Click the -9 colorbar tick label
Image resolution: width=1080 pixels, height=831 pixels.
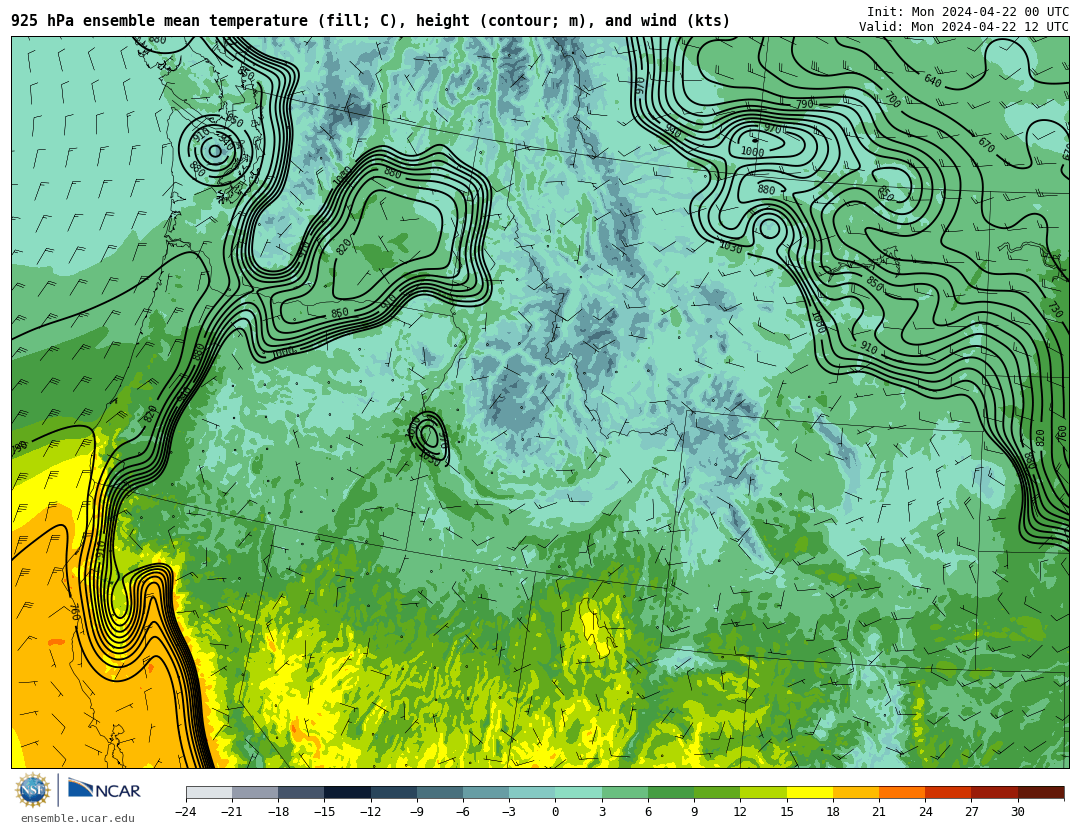point(417,812)
